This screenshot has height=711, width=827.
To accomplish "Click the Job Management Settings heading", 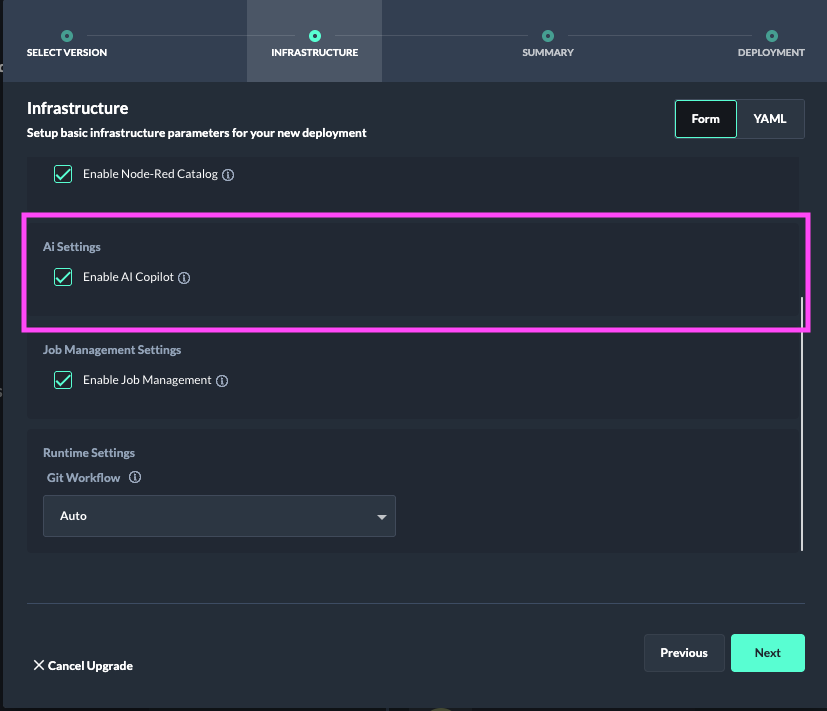I will (112, 350).
